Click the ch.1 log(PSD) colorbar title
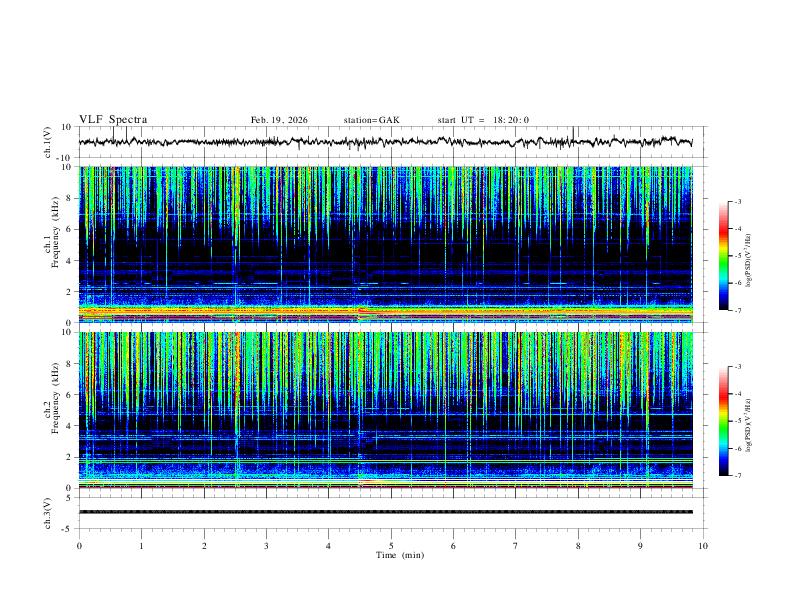This screenshot has height=612, width=792. pos(749,261)
